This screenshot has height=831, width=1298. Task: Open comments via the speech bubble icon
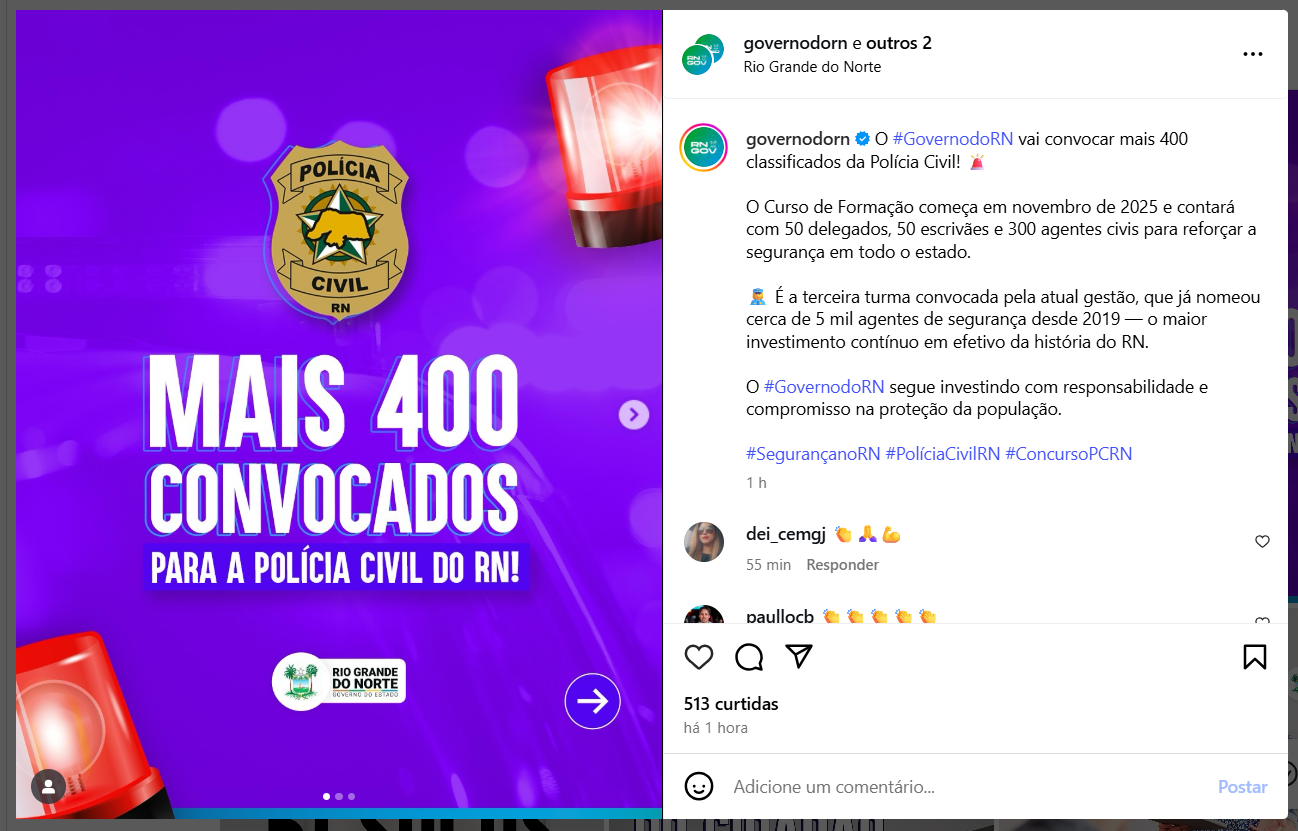click(749, 657)
